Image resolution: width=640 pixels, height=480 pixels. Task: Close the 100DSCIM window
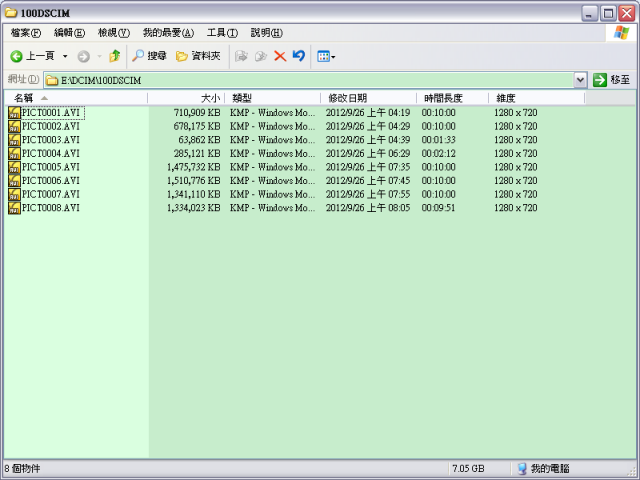(x=627, y=13)
